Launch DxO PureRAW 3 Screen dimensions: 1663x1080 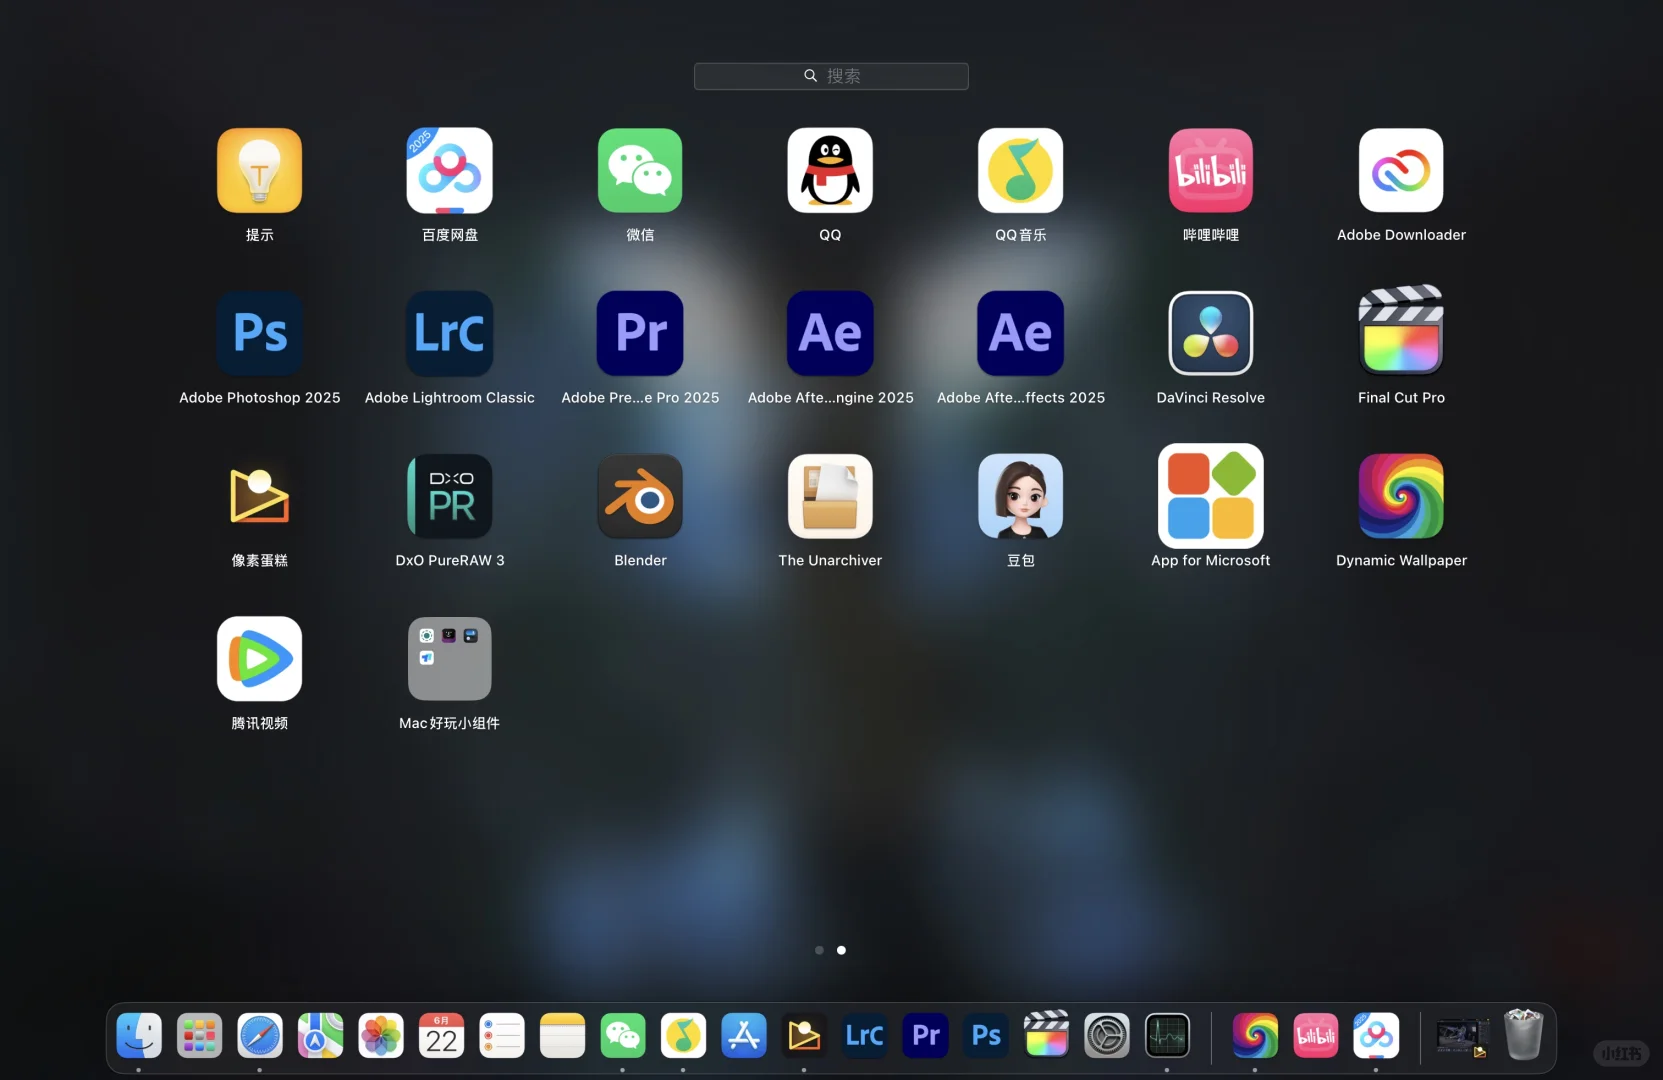click(449, 496)
